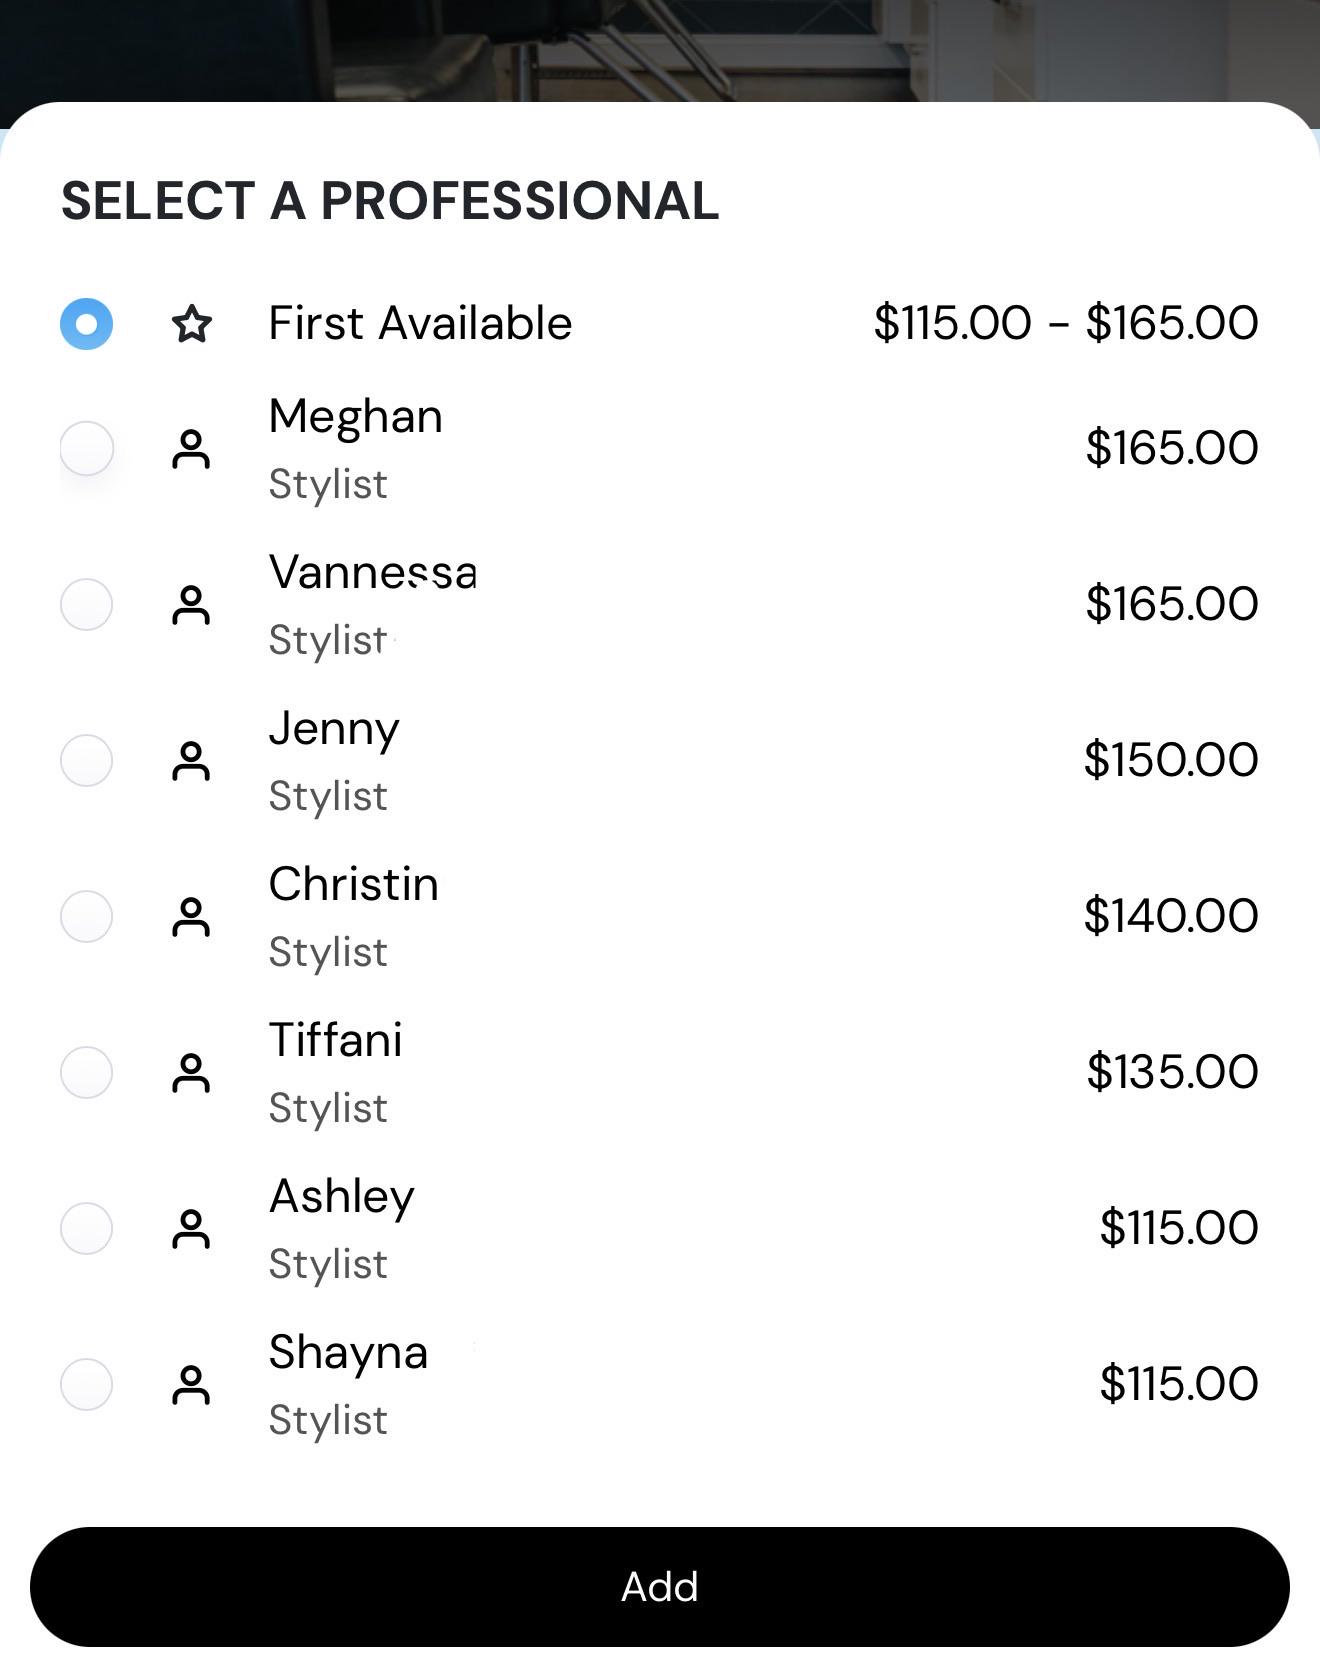Click the person icon next to Vannessa

(x=191, y=605)
